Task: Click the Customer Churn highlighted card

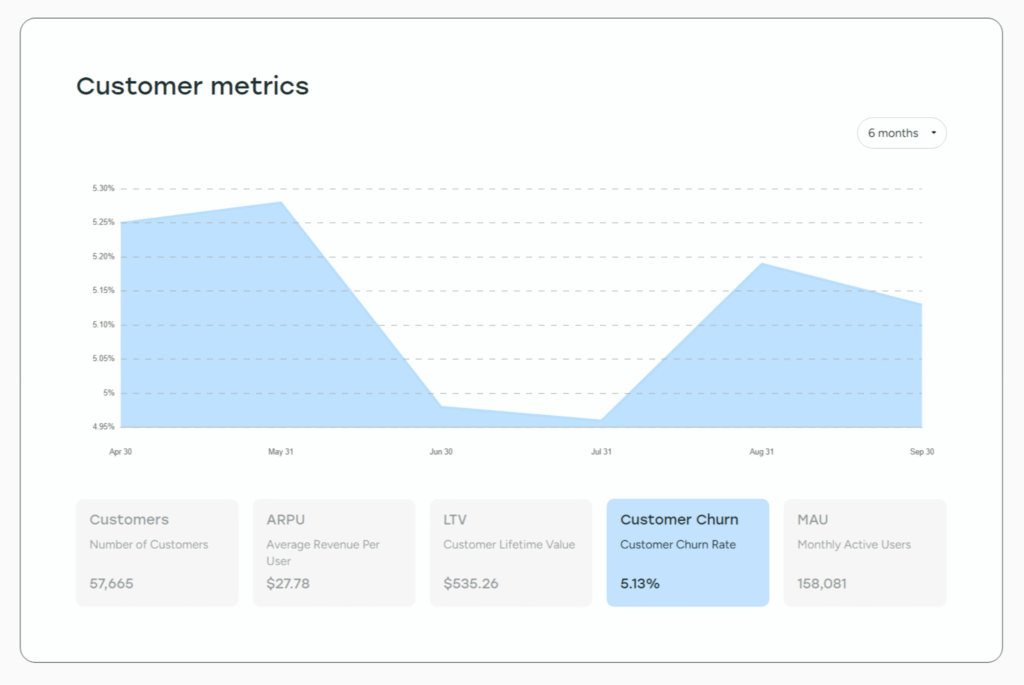Action: [x=687, y=551]
